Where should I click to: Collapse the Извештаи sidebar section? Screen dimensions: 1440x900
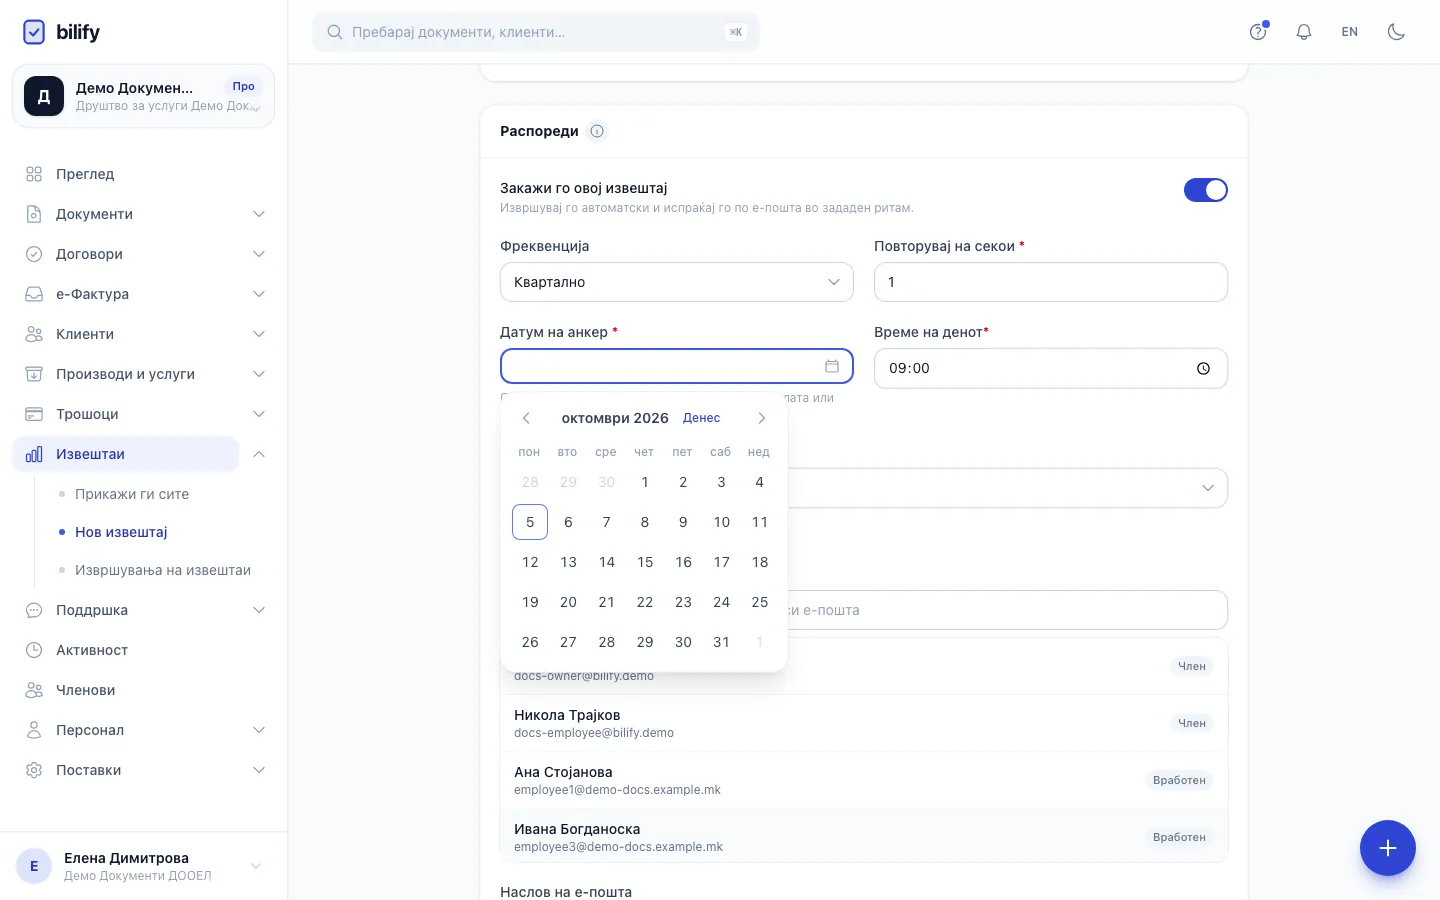pos(259,454)
